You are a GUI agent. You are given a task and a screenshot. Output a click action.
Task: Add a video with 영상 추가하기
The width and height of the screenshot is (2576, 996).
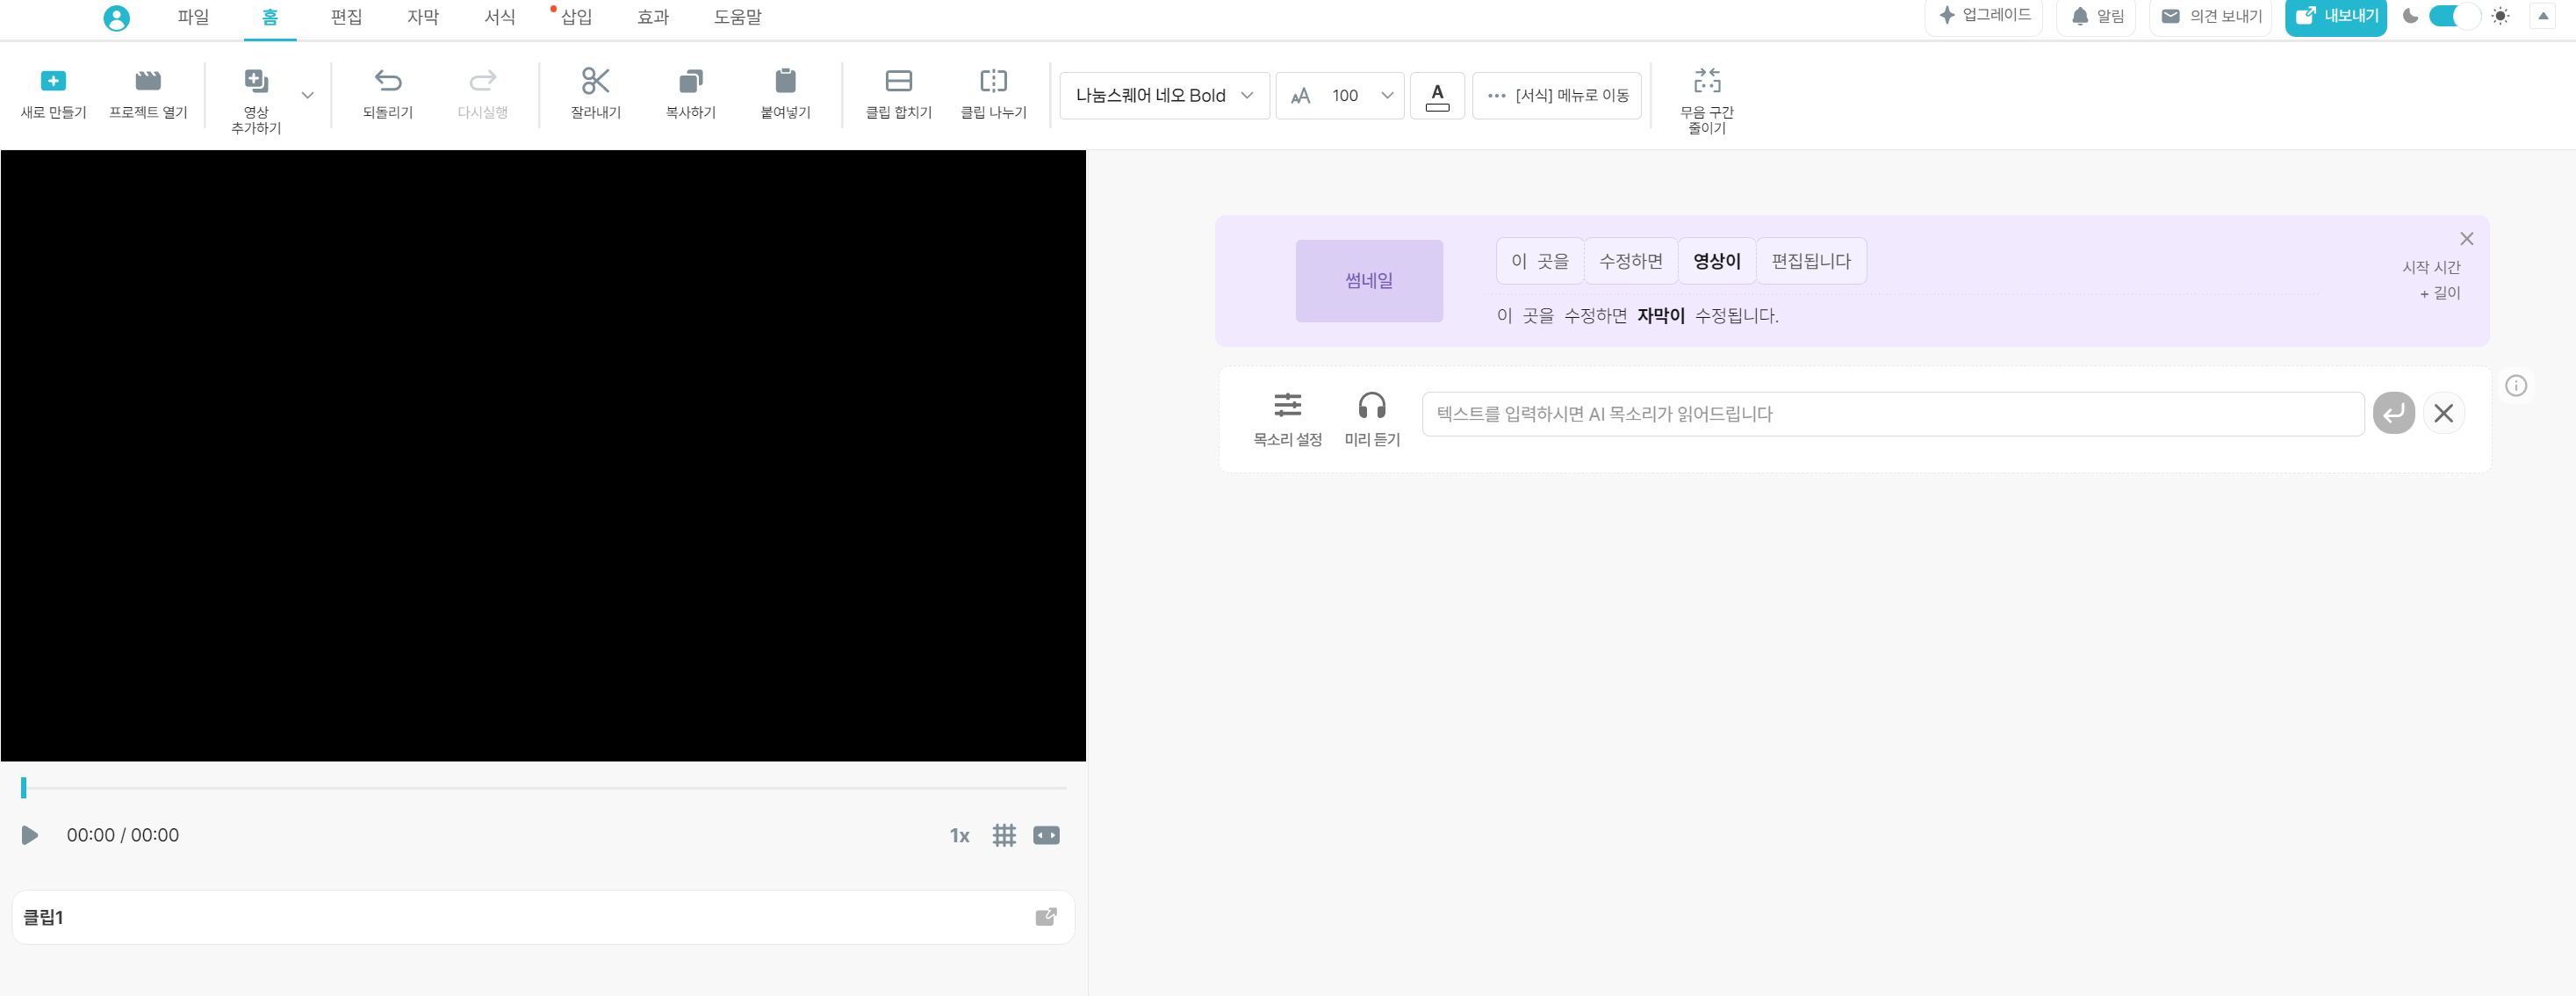(x=256, y=100)
